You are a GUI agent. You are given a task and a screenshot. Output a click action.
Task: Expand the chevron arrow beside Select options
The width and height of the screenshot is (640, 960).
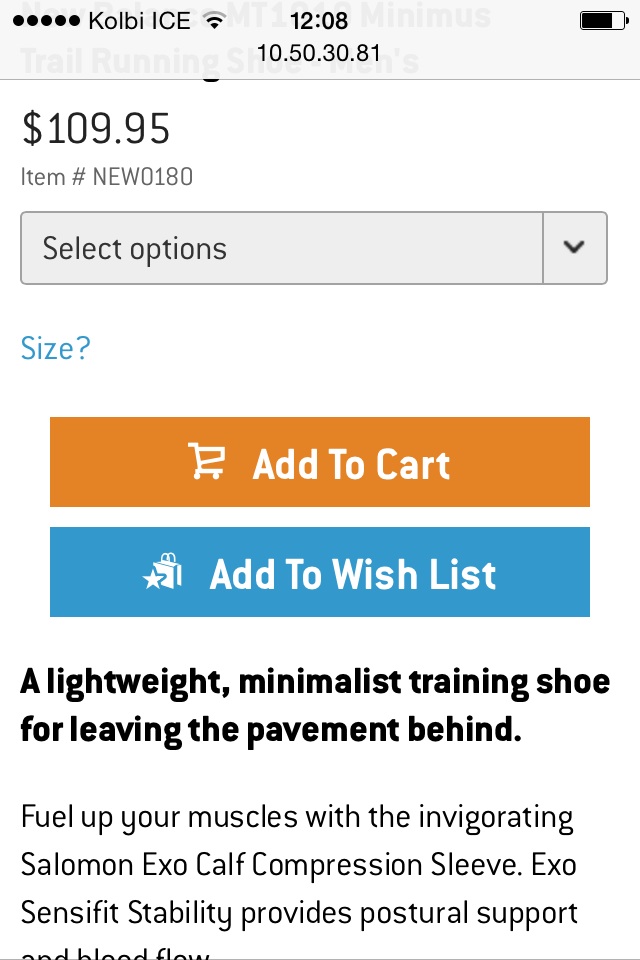tap(574, 248)
